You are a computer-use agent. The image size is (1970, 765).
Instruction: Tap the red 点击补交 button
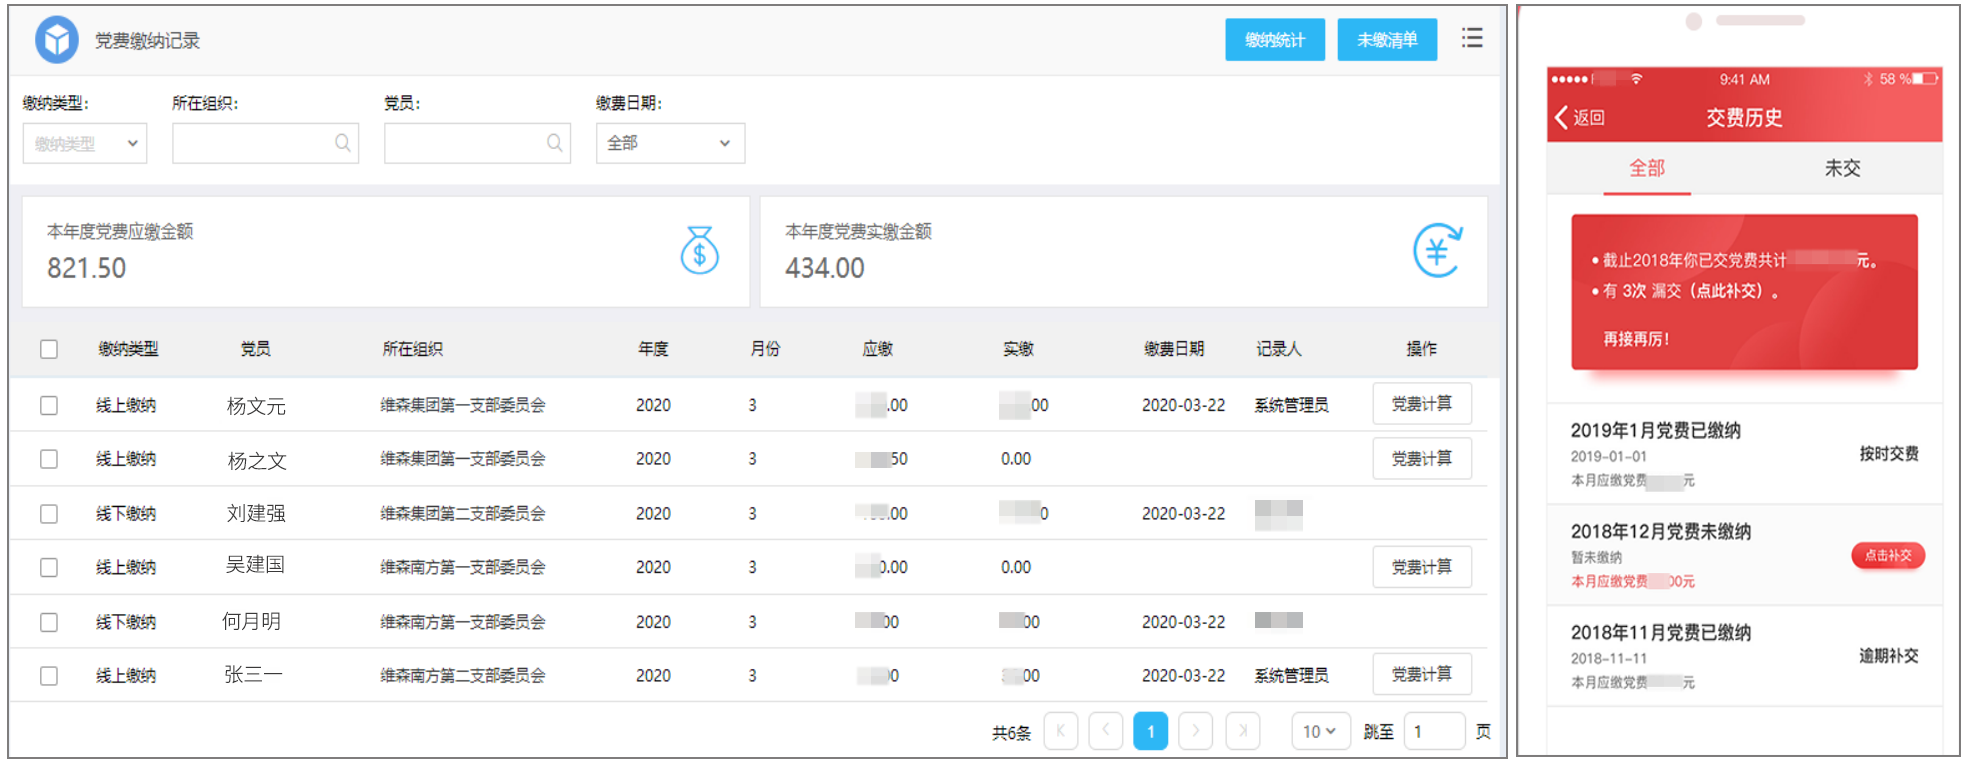pyautogui.click(x=1888, y=555)
